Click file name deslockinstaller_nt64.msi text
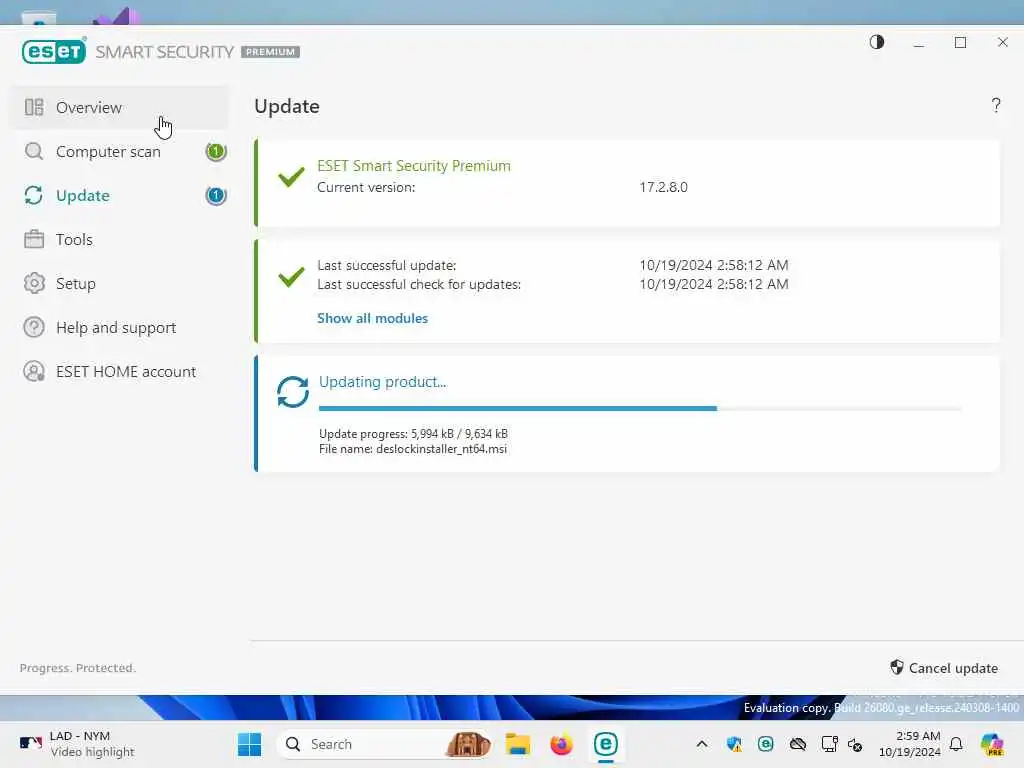This screenshot has height=768, width=1024. coord(441,449)
